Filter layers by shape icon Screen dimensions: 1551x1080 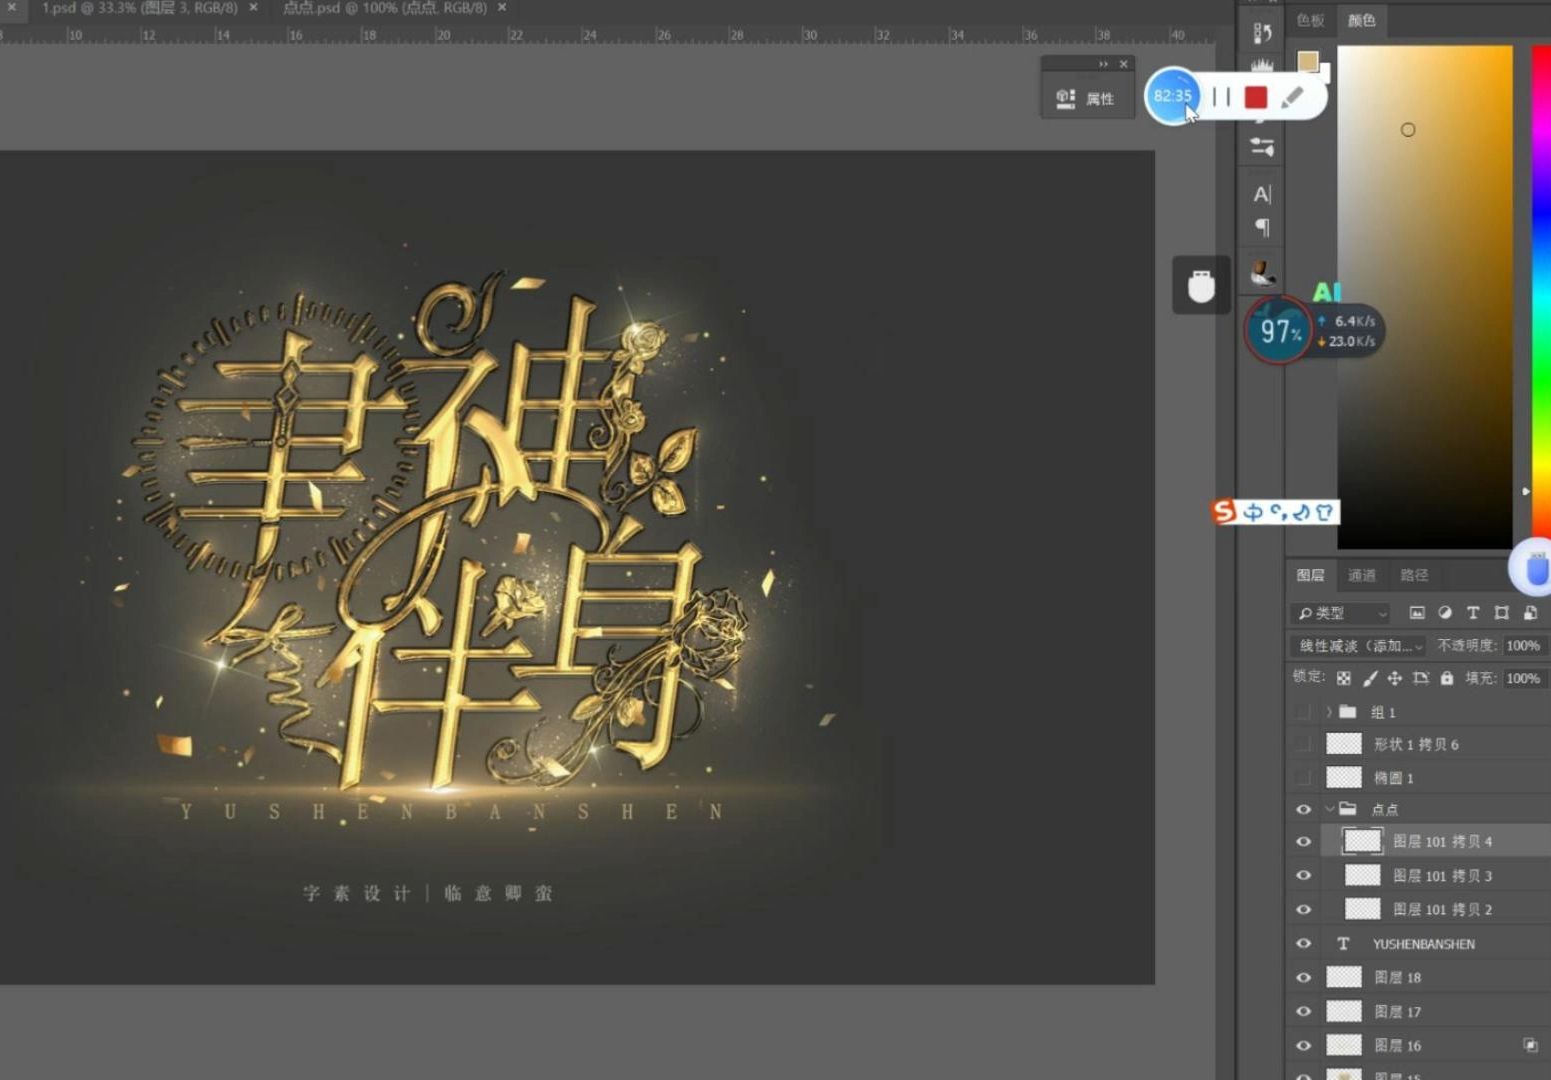tap(1501, 613)
